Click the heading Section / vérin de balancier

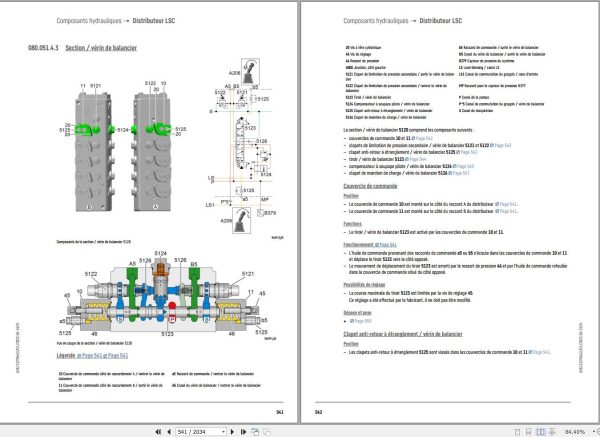[x=101, y=48]
